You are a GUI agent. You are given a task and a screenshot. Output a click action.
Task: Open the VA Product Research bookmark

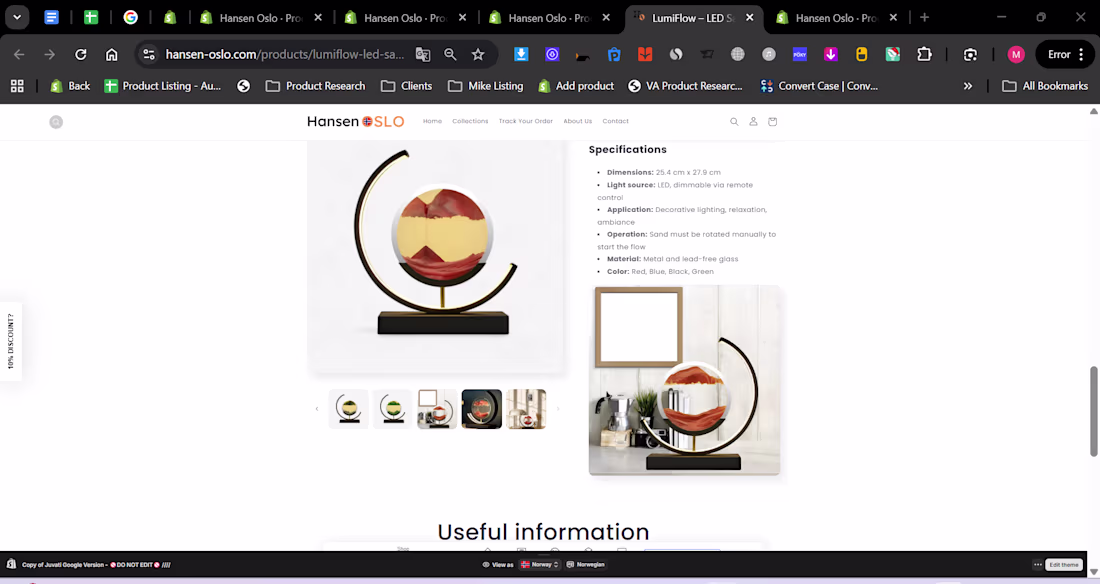[685, 86]
